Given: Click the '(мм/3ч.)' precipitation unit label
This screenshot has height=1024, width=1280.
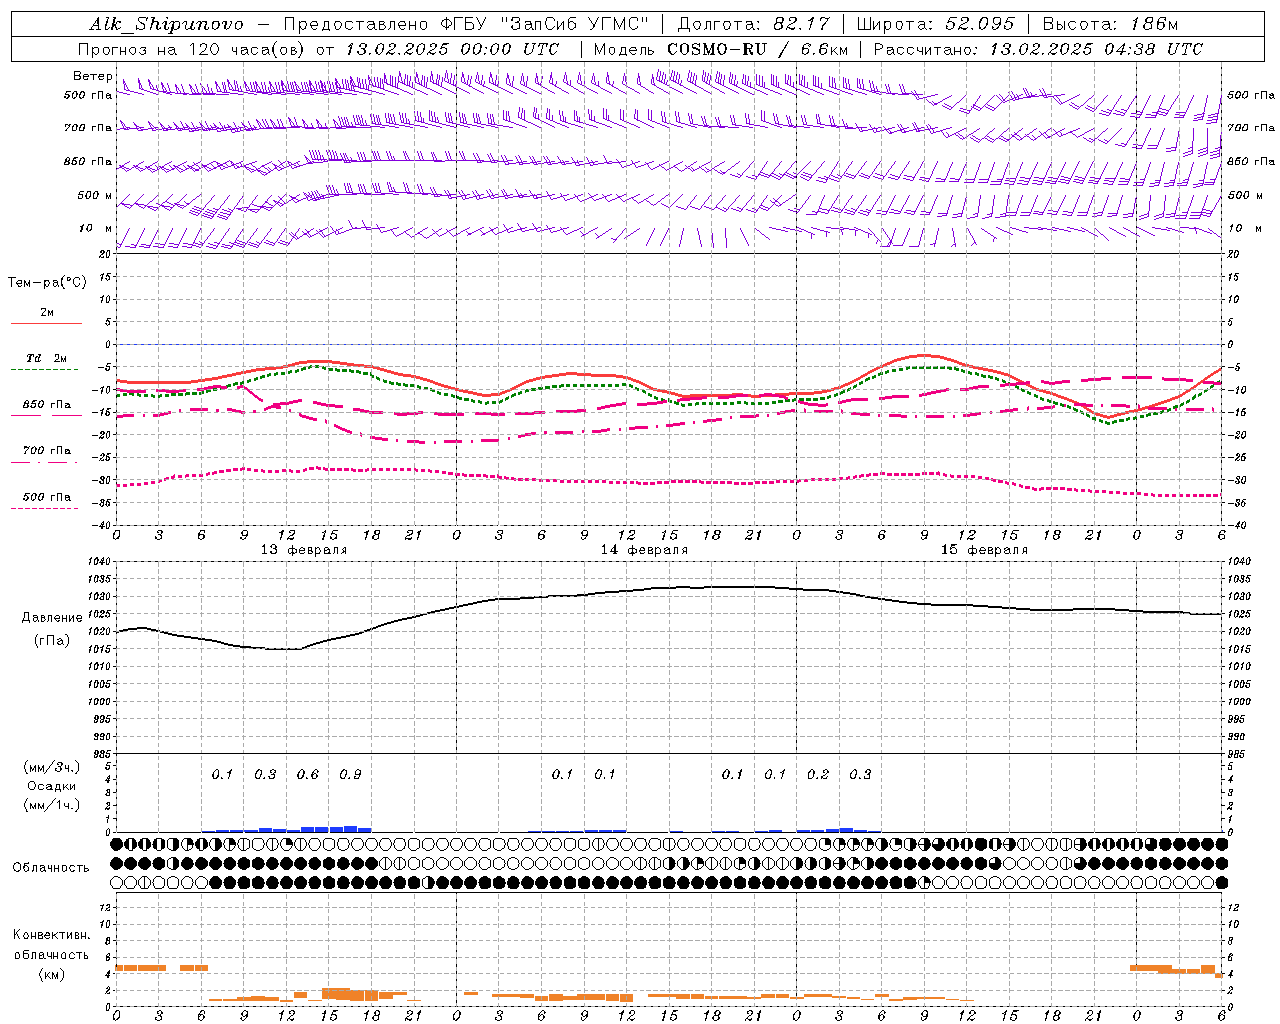Looking at the screenshot, I should click(52, 767).
